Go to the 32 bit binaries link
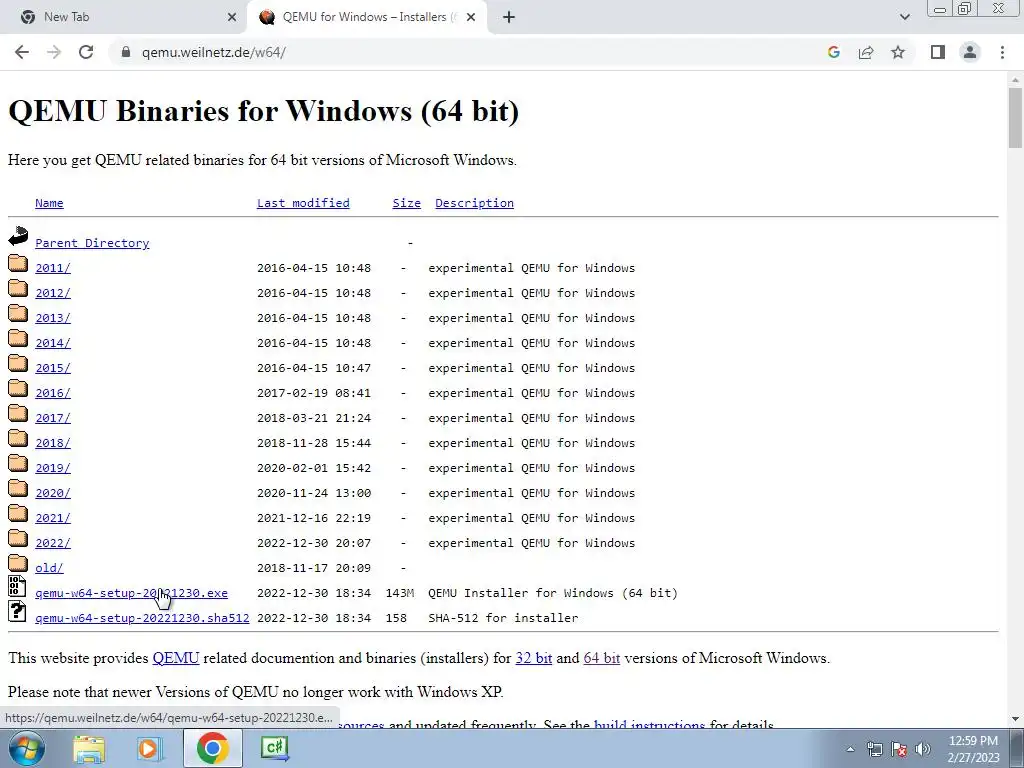This screenshot has height=768, width=1024. click(x=534, y=658)
